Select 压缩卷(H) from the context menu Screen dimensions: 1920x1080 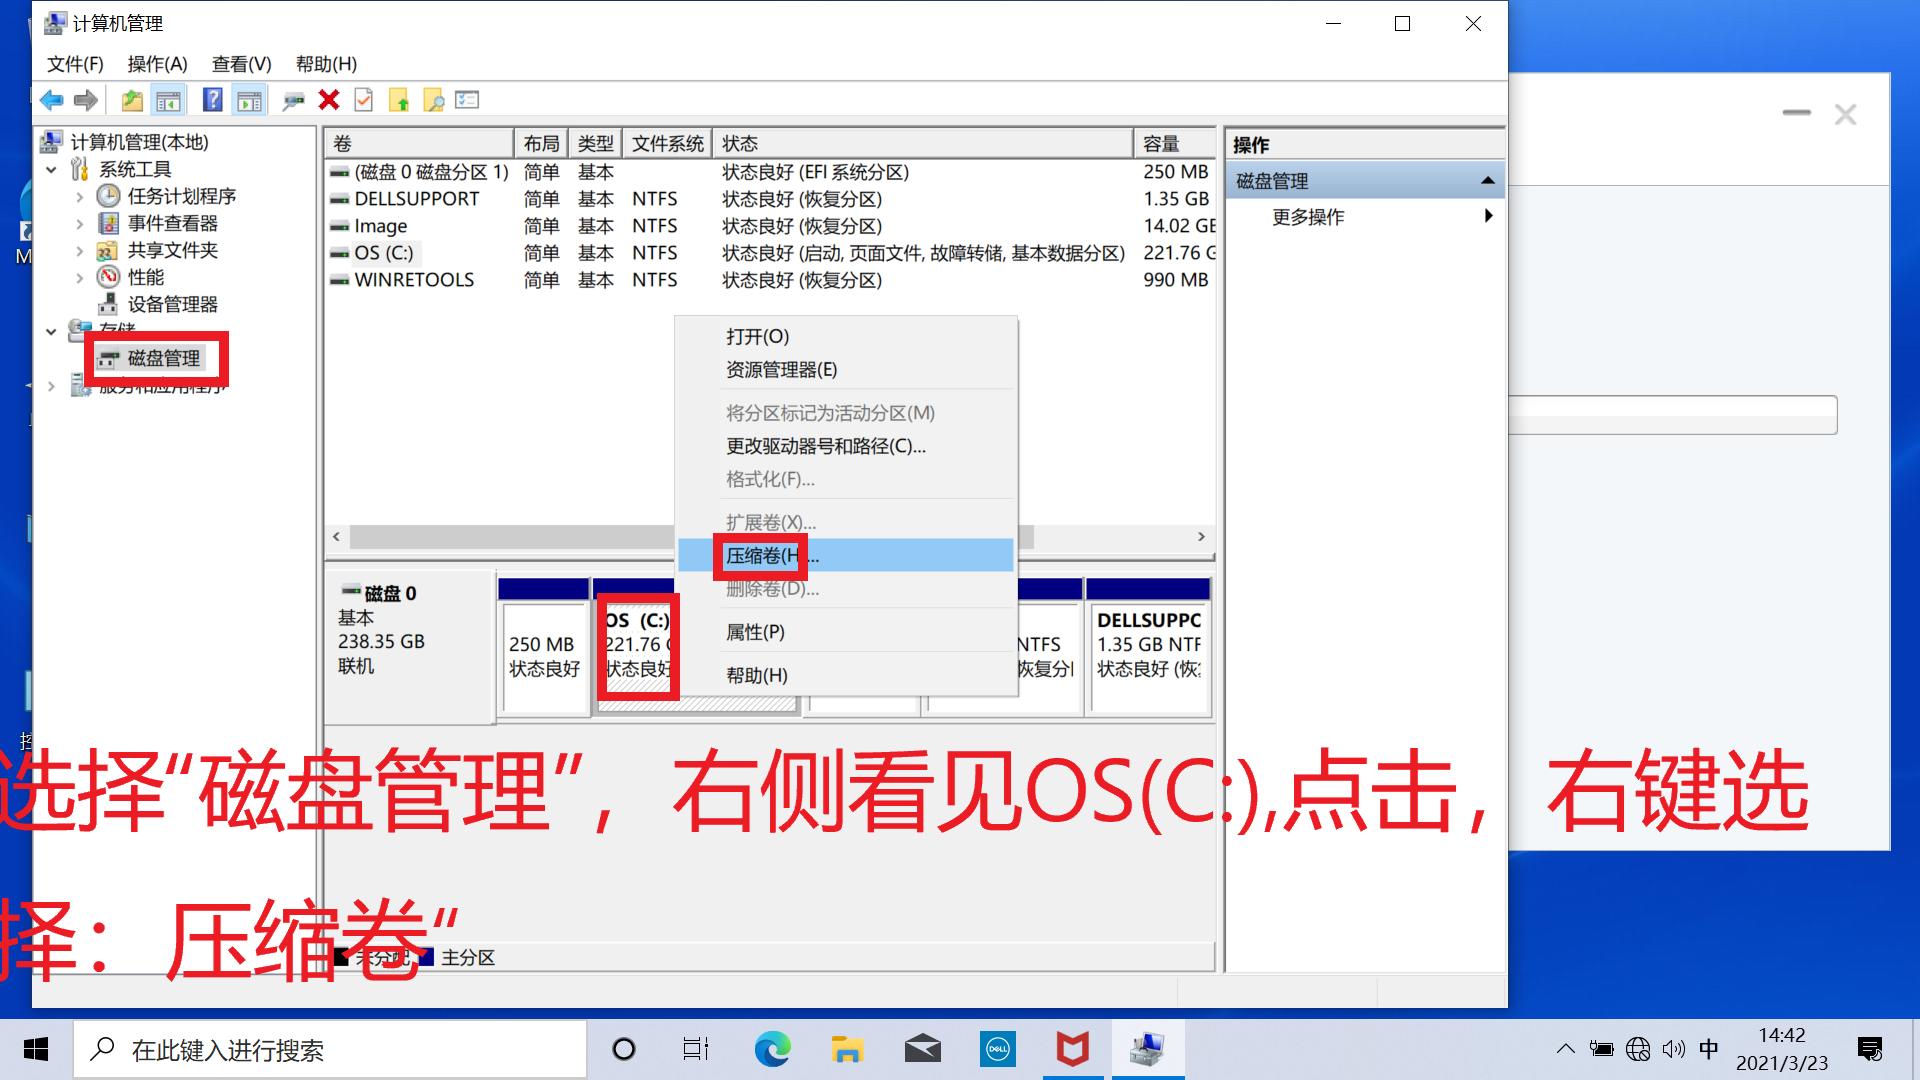pos(762,556)
